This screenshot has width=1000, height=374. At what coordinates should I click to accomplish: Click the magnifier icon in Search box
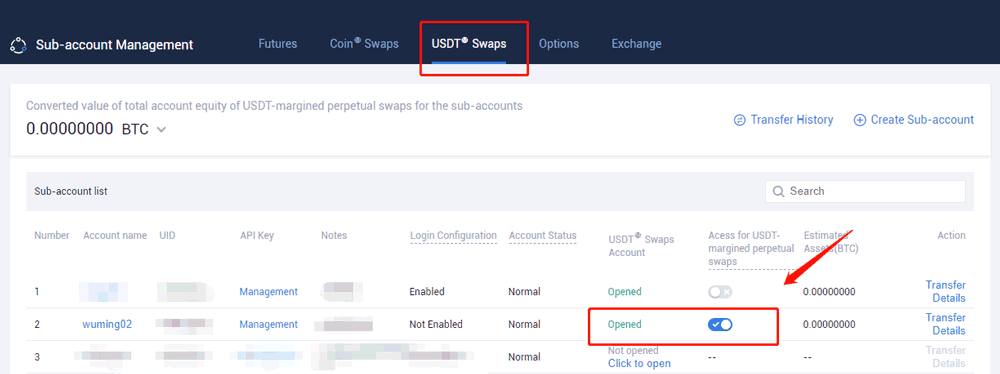778,191
